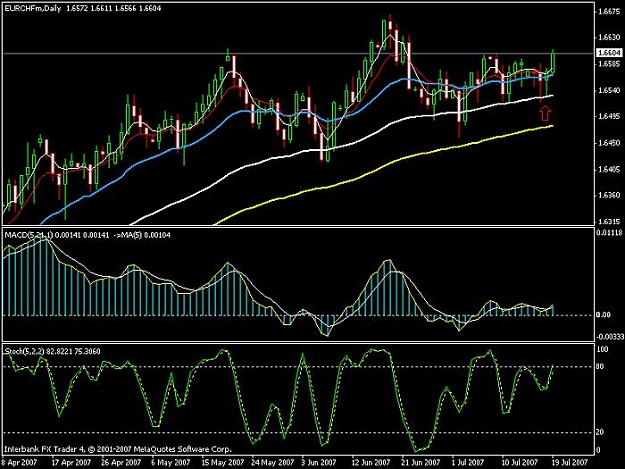Click the 10 Jul 2007 date label
The image size is (625, 469).
pyautogui.click(x=520, y=463)
